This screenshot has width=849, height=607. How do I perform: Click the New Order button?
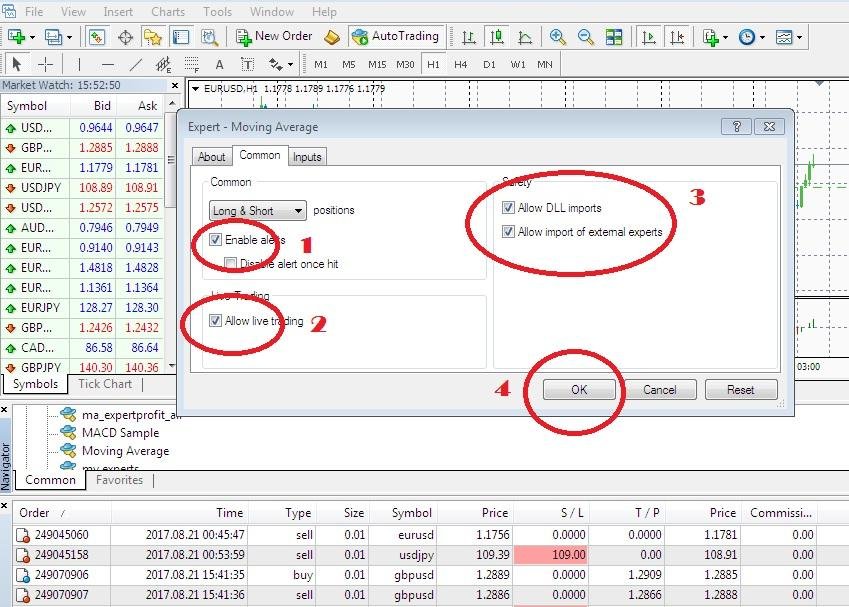point(274,36)
